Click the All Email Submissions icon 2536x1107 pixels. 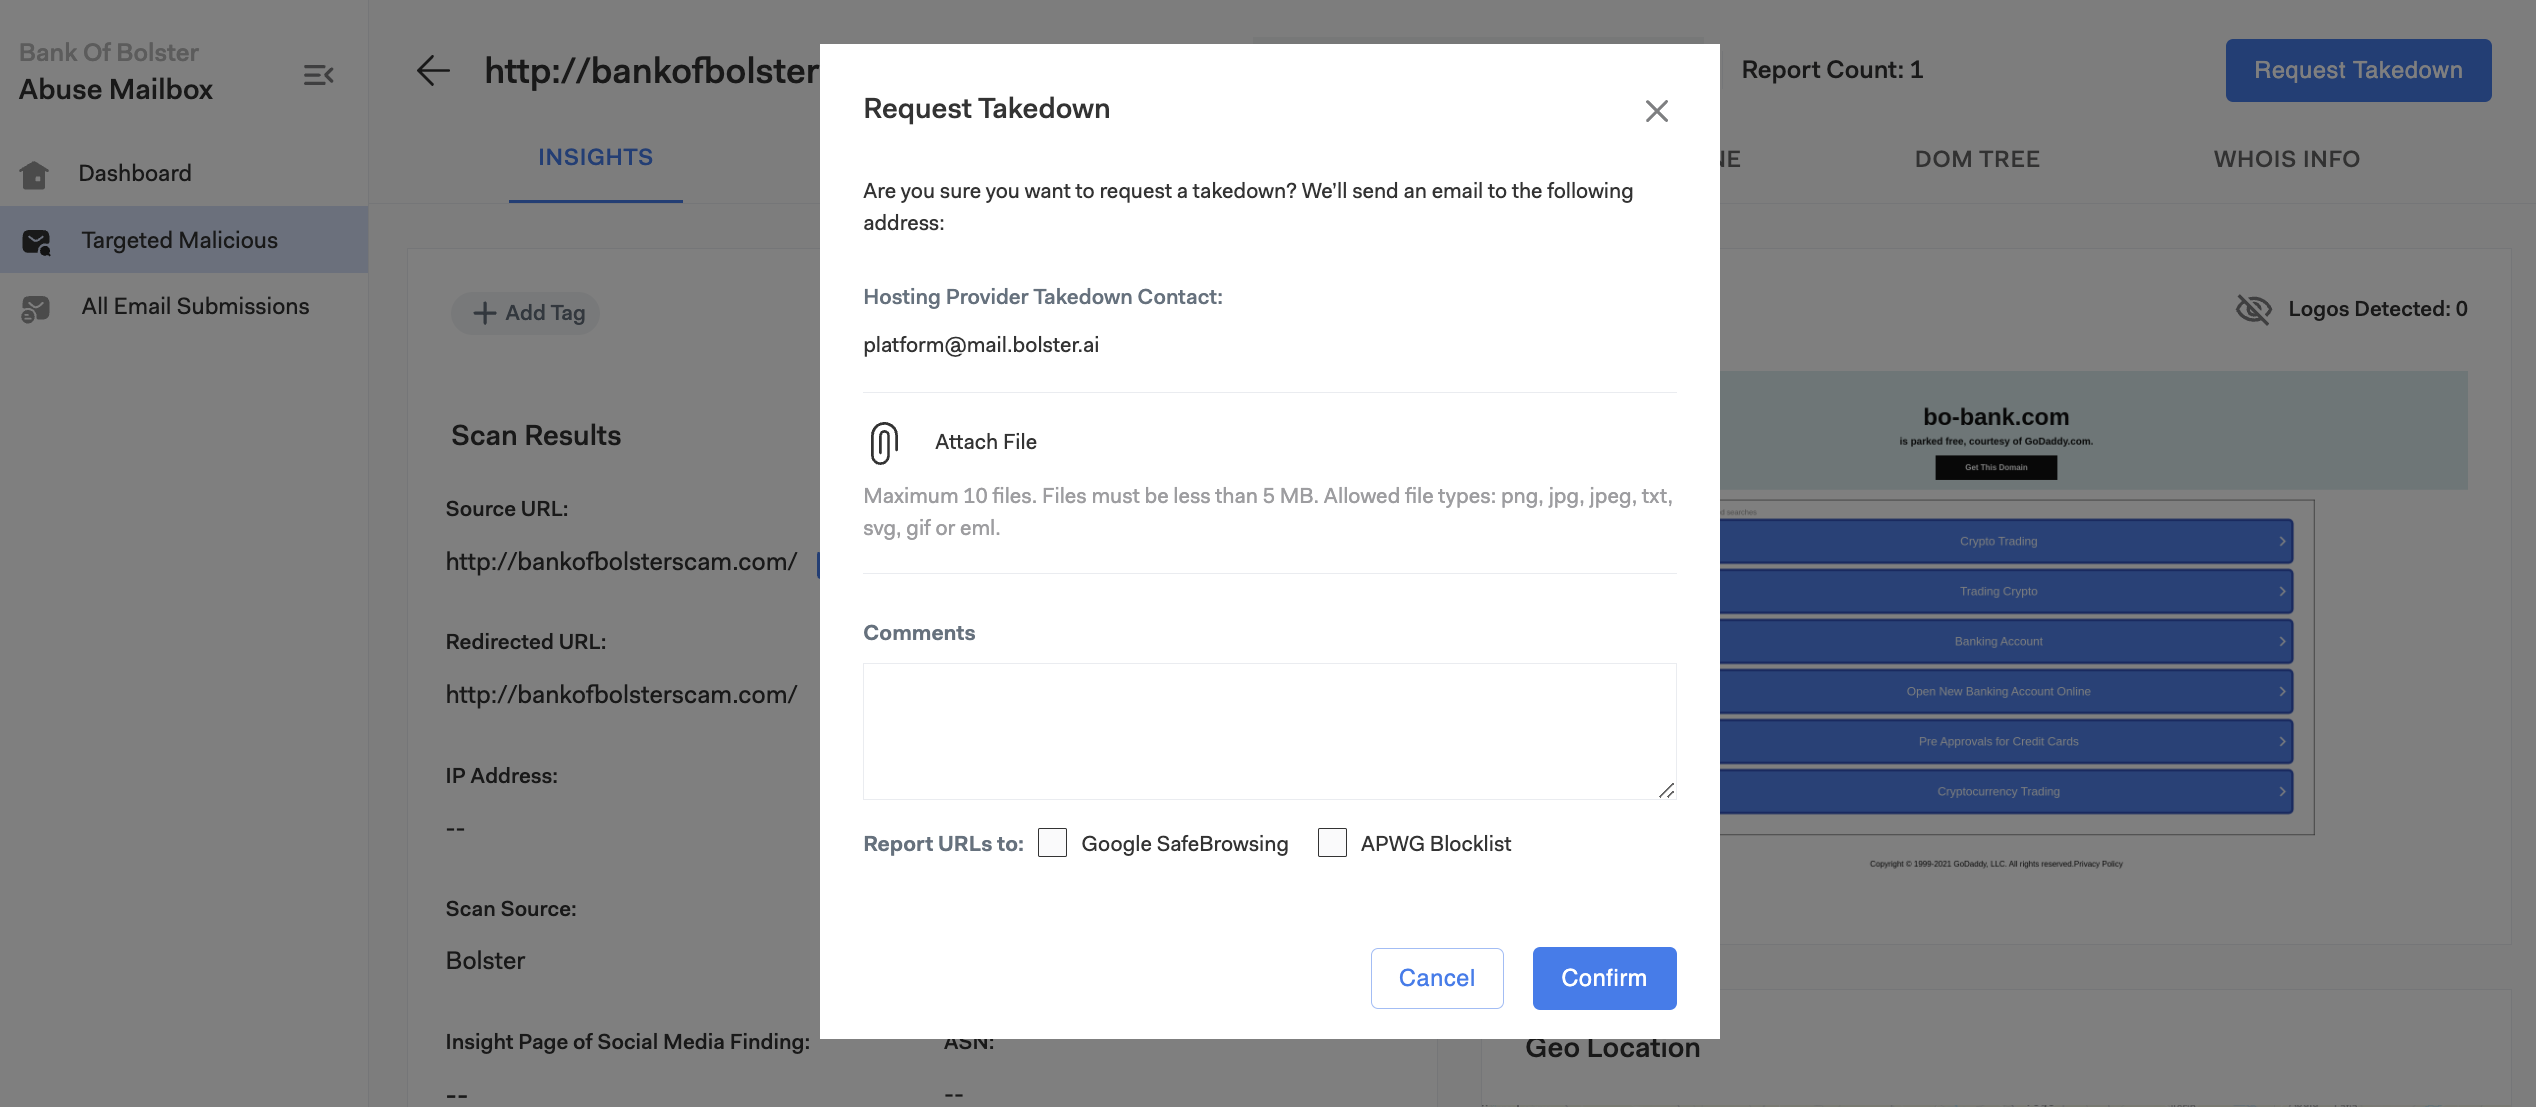pyautogui.click(x=35, y=309)
